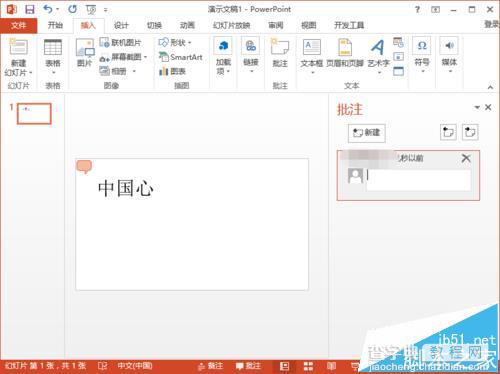Open the 文件 (File) tab
The height and width of the screenshot is (374, 500).
[x=18, y=25]
